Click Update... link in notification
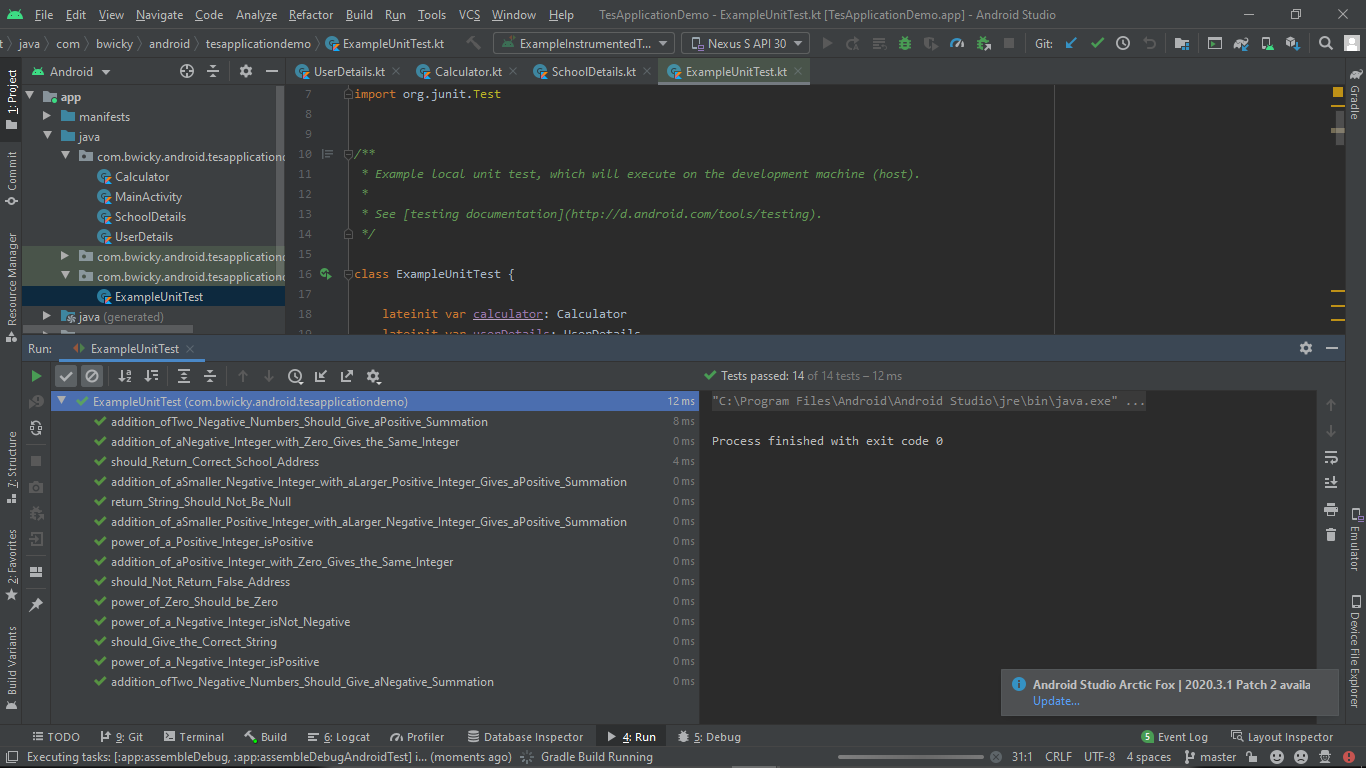 point(1056,701)
